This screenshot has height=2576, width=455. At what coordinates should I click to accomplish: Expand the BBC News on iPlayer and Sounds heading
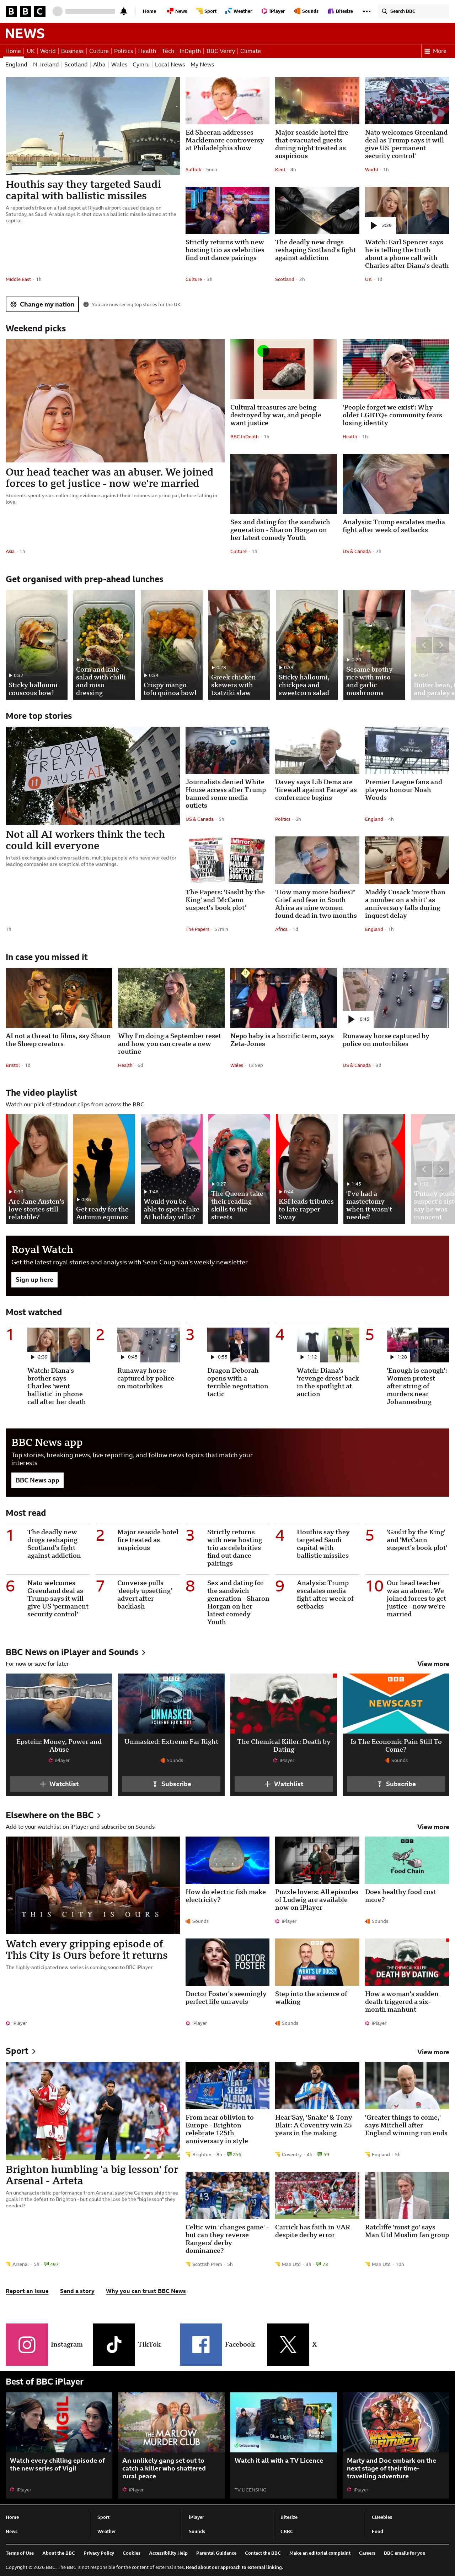pyautogui.click(x=76, y=1652)
